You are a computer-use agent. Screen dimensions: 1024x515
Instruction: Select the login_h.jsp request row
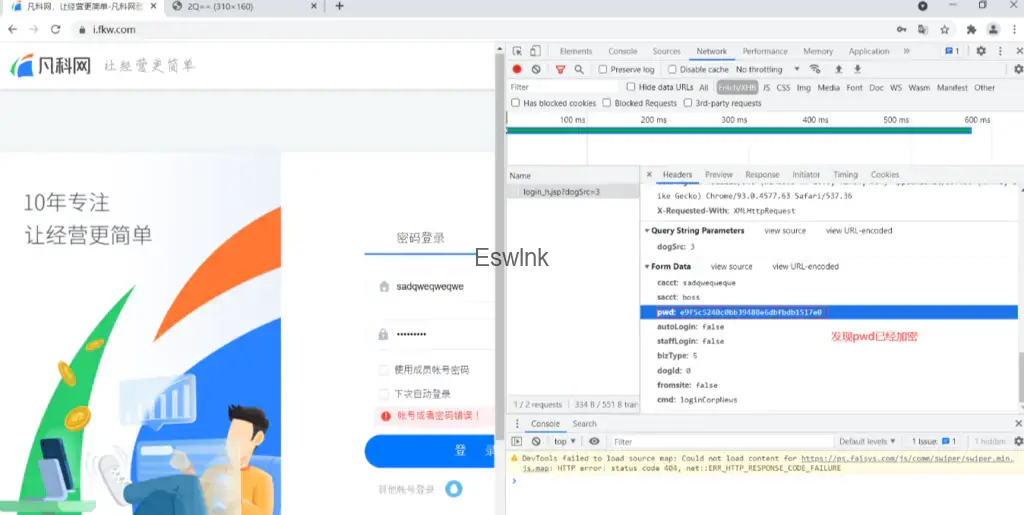[561, 191]
